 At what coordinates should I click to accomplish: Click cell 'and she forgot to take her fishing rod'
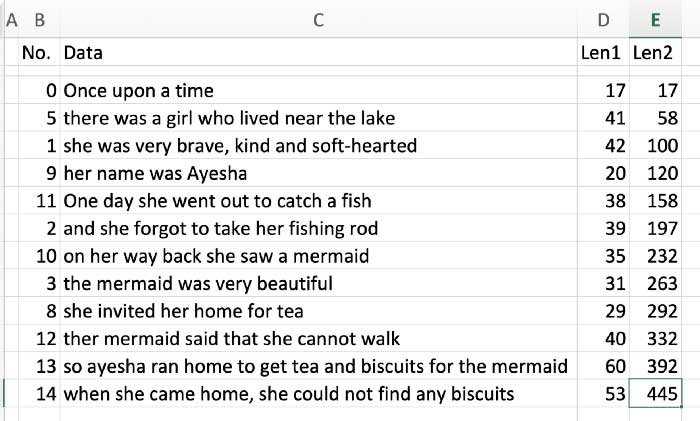click(x=318, y=228)
